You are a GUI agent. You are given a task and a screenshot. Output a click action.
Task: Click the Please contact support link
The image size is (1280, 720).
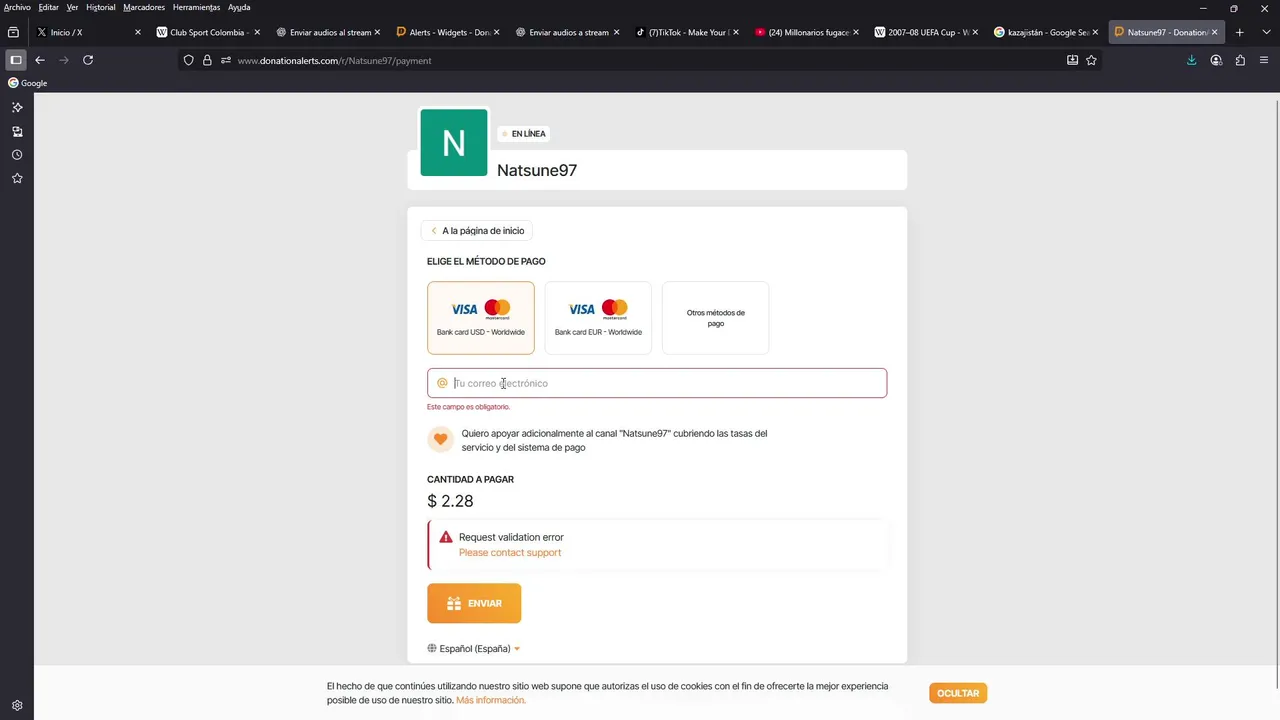(x=510, y=552)
